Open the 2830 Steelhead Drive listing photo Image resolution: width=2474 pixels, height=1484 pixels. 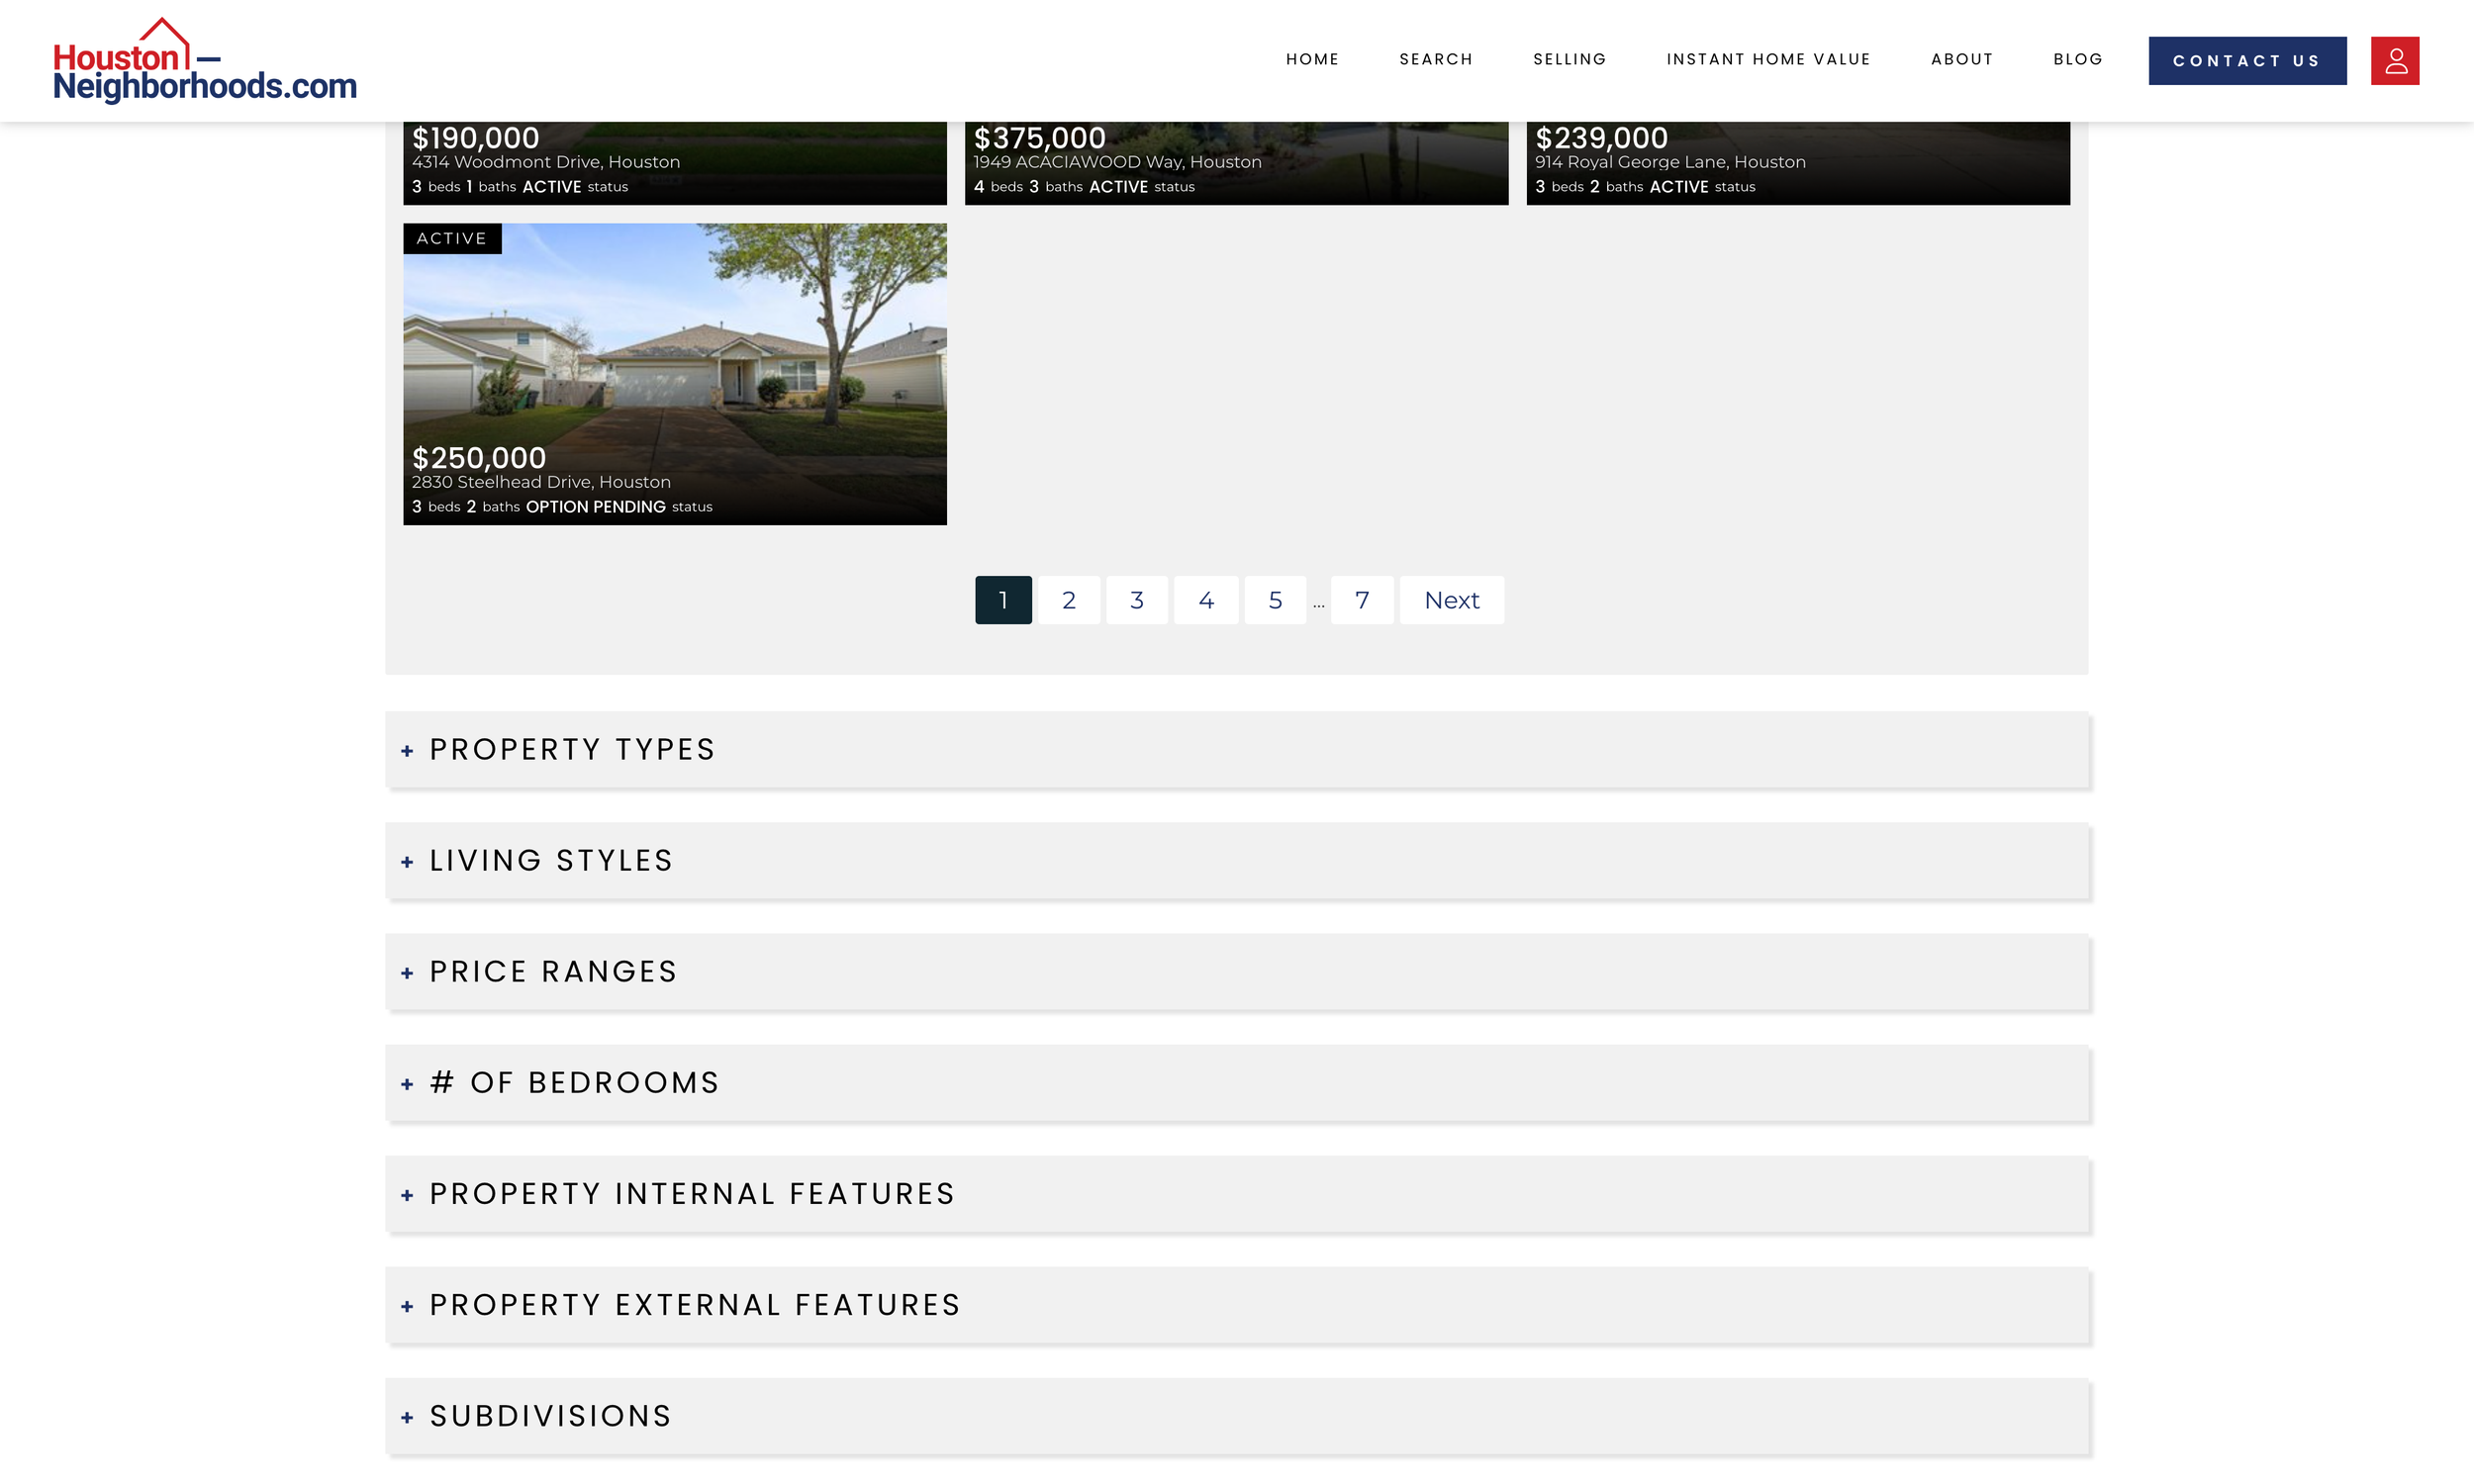click(675, 374)
